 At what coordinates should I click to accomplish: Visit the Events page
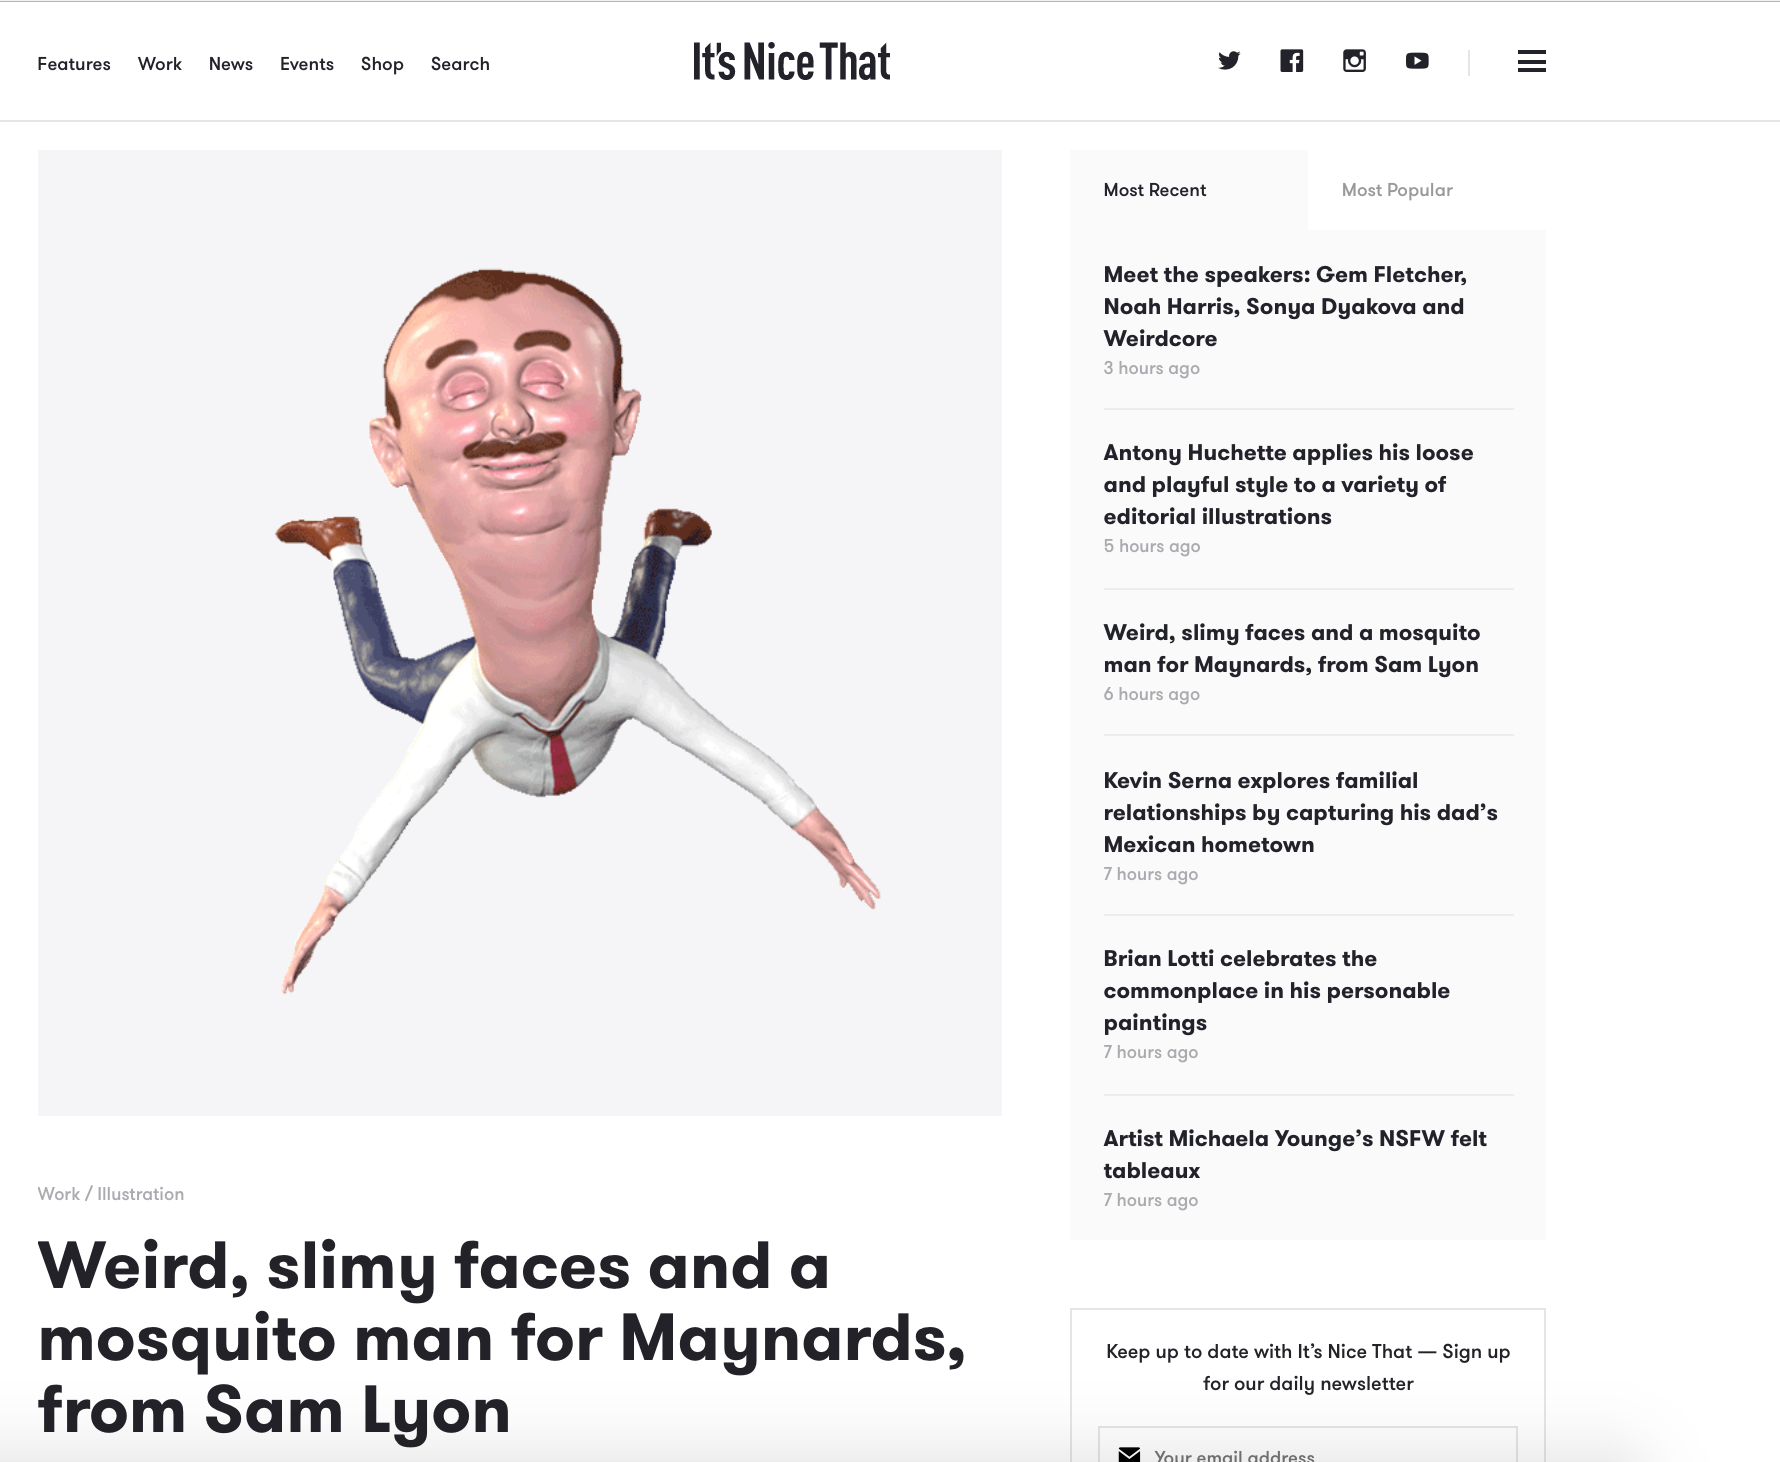(307, 64)
